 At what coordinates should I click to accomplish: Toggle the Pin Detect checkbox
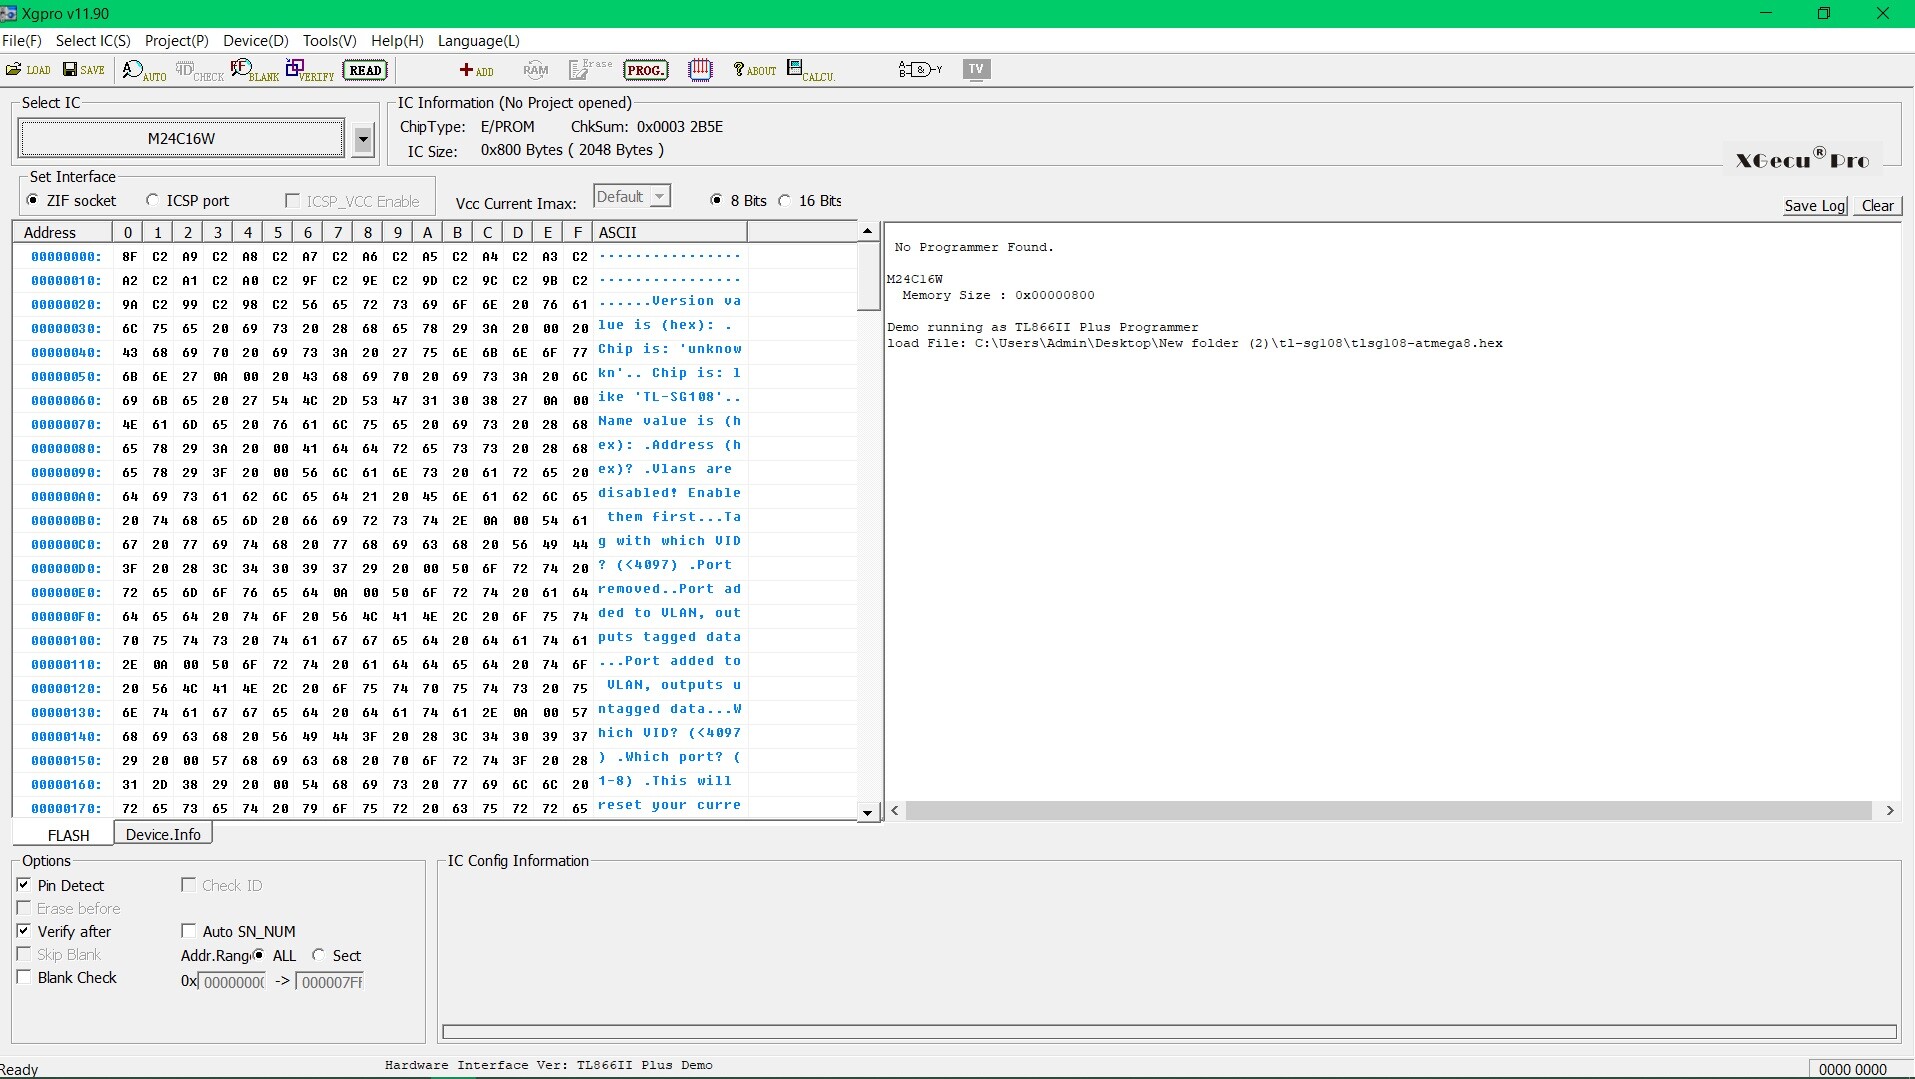click(x=24, y=885)
